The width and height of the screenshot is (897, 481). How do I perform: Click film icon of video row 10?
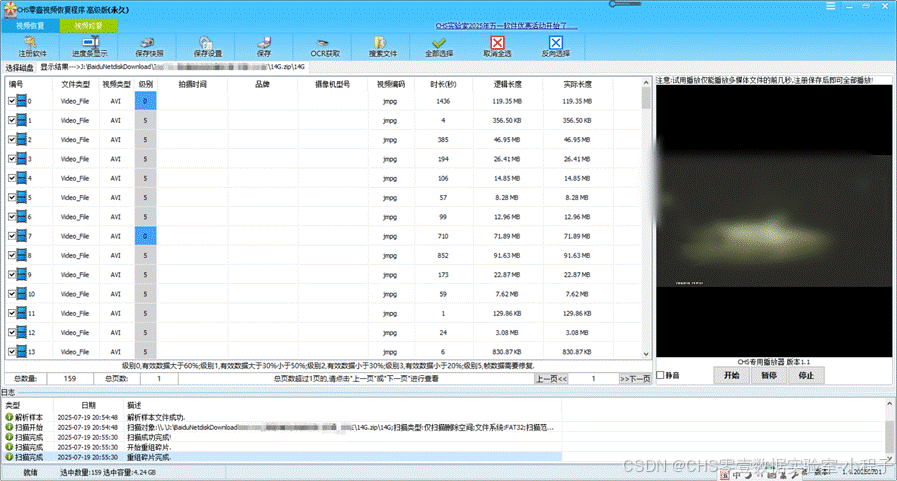tap(22, 294)
